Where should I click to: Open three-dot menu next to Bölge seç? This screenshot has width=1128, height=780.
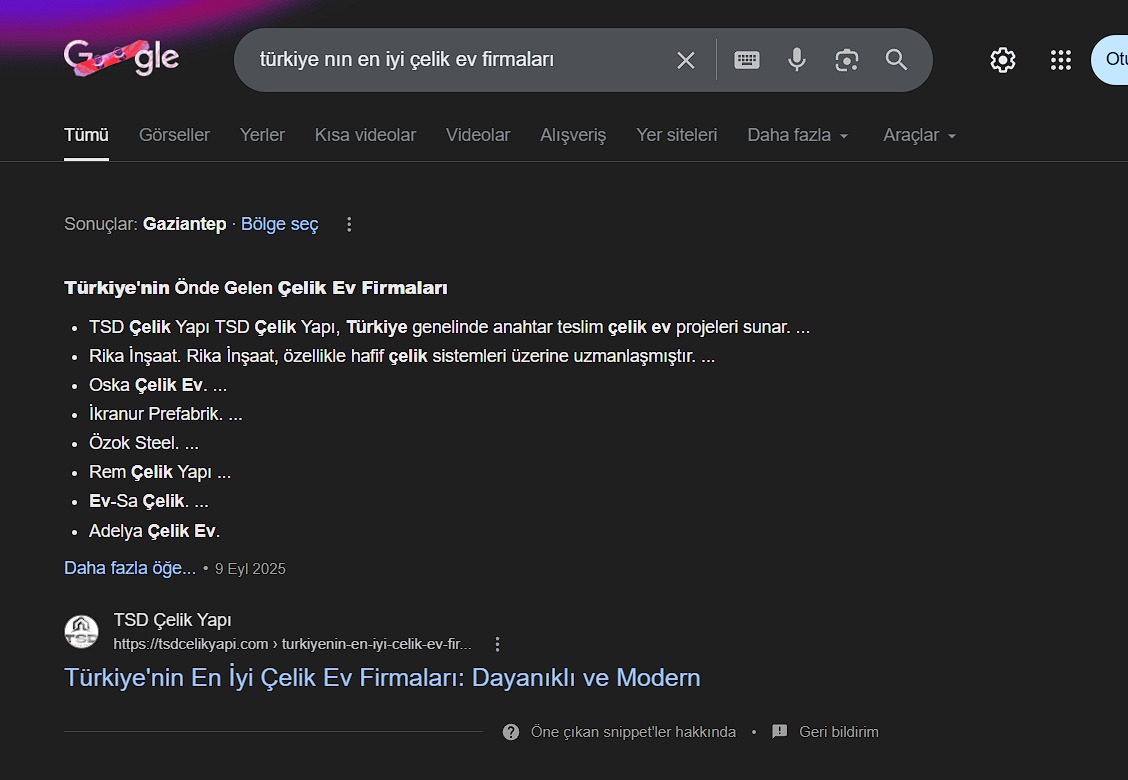click(x=349, y=224)
